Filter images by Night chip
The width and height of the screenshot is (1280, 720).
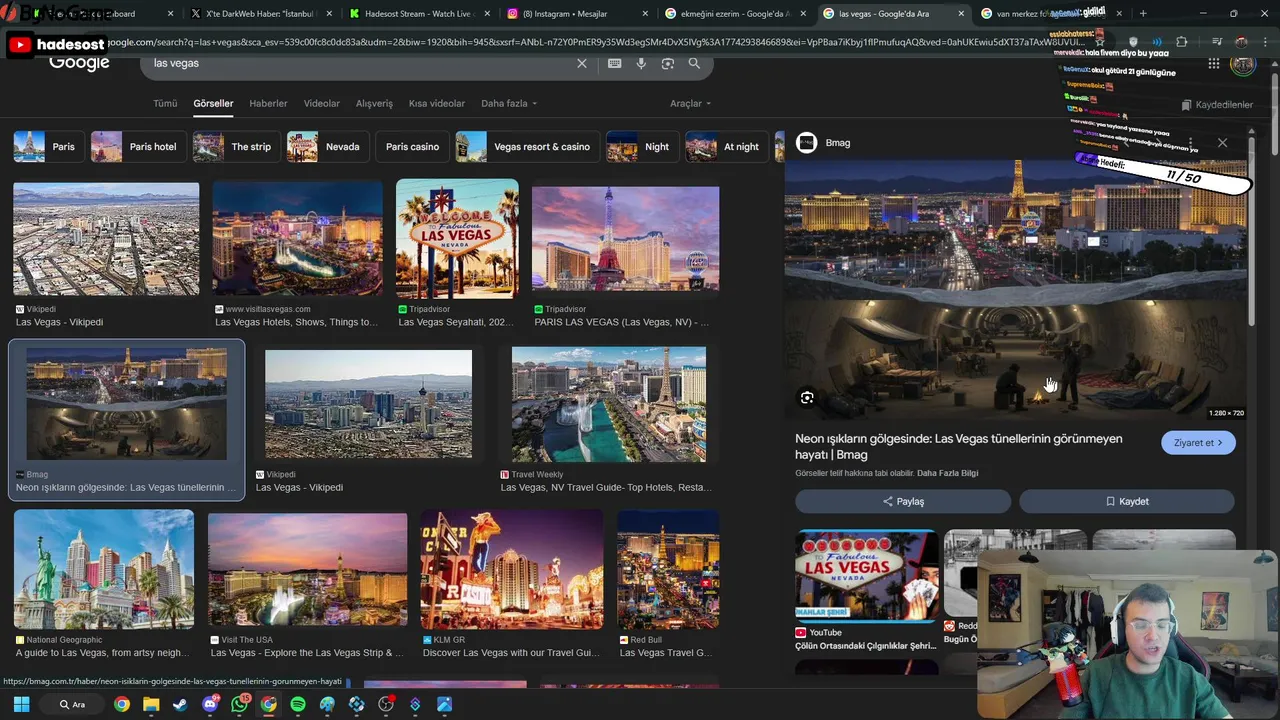coord(642,146)
